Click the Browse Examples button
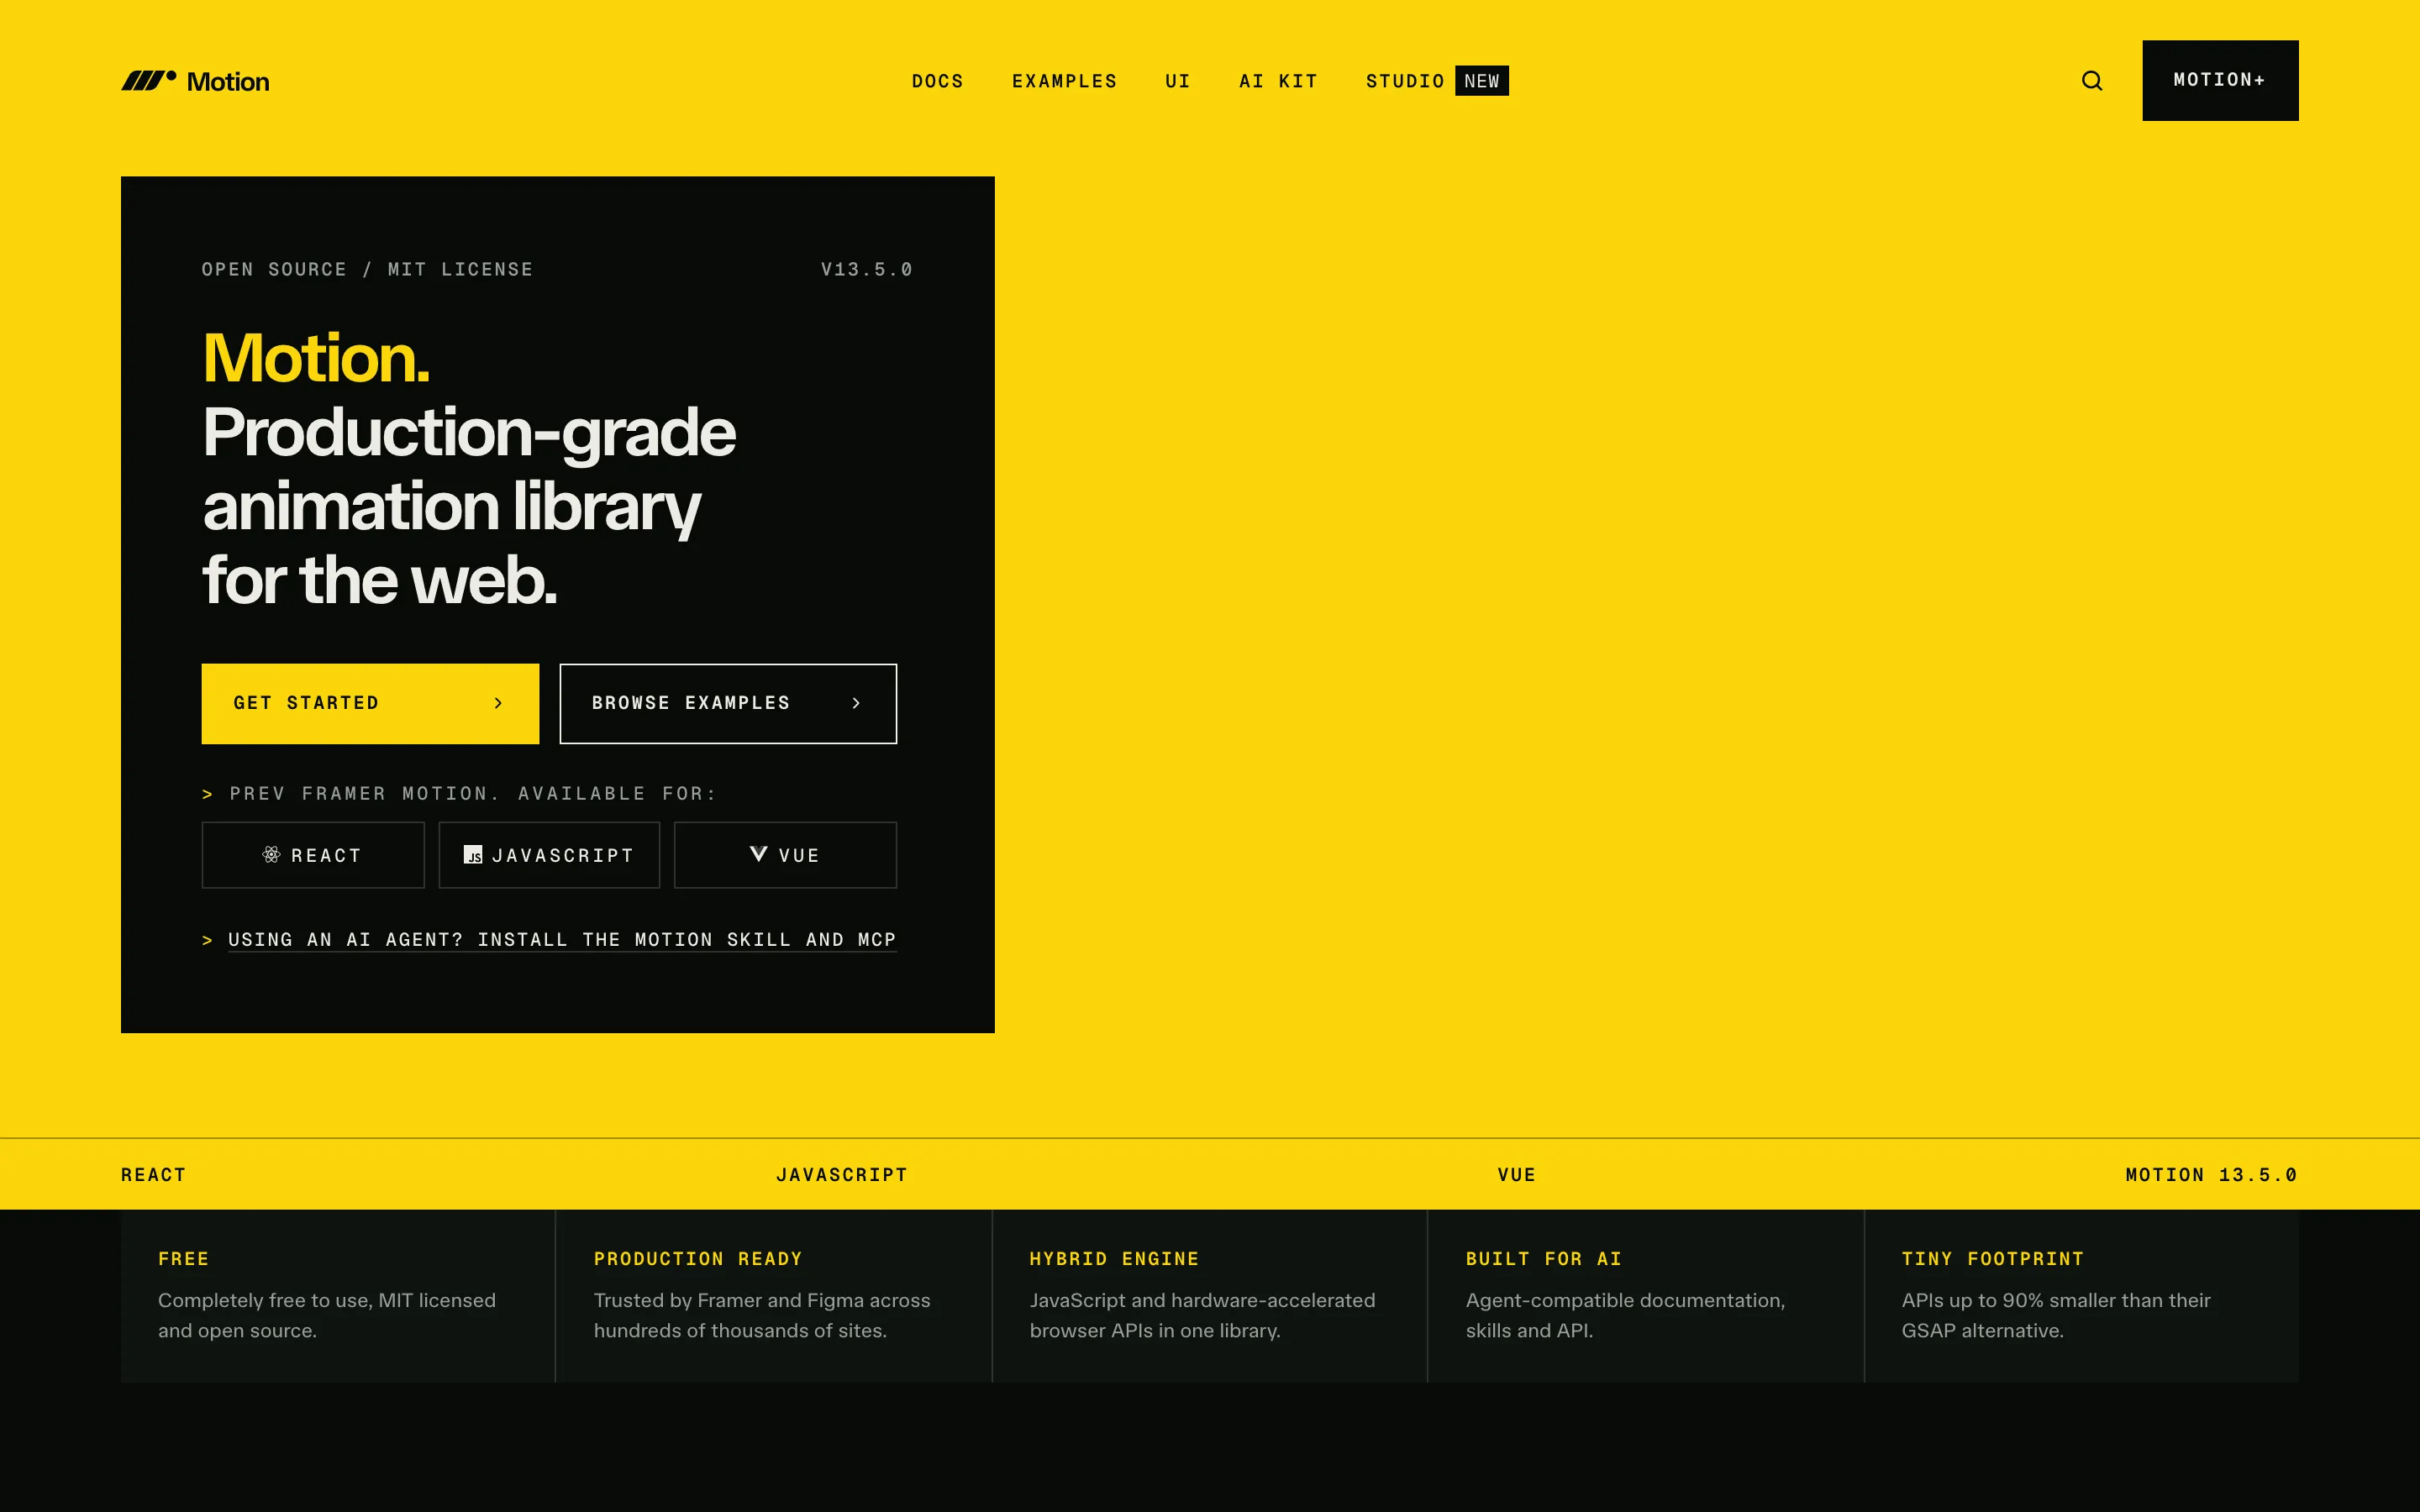The image size is (2420, 1512). [x=728, y=703]
